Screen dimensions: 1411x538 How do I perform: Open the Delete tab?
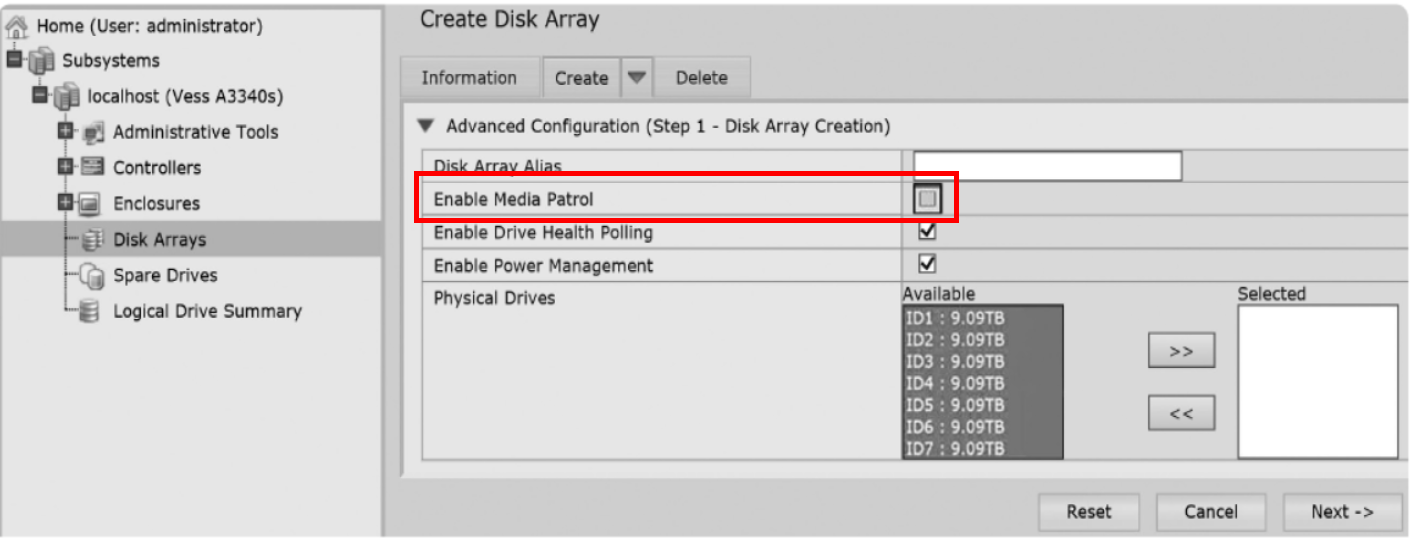[x=701, y=78]
